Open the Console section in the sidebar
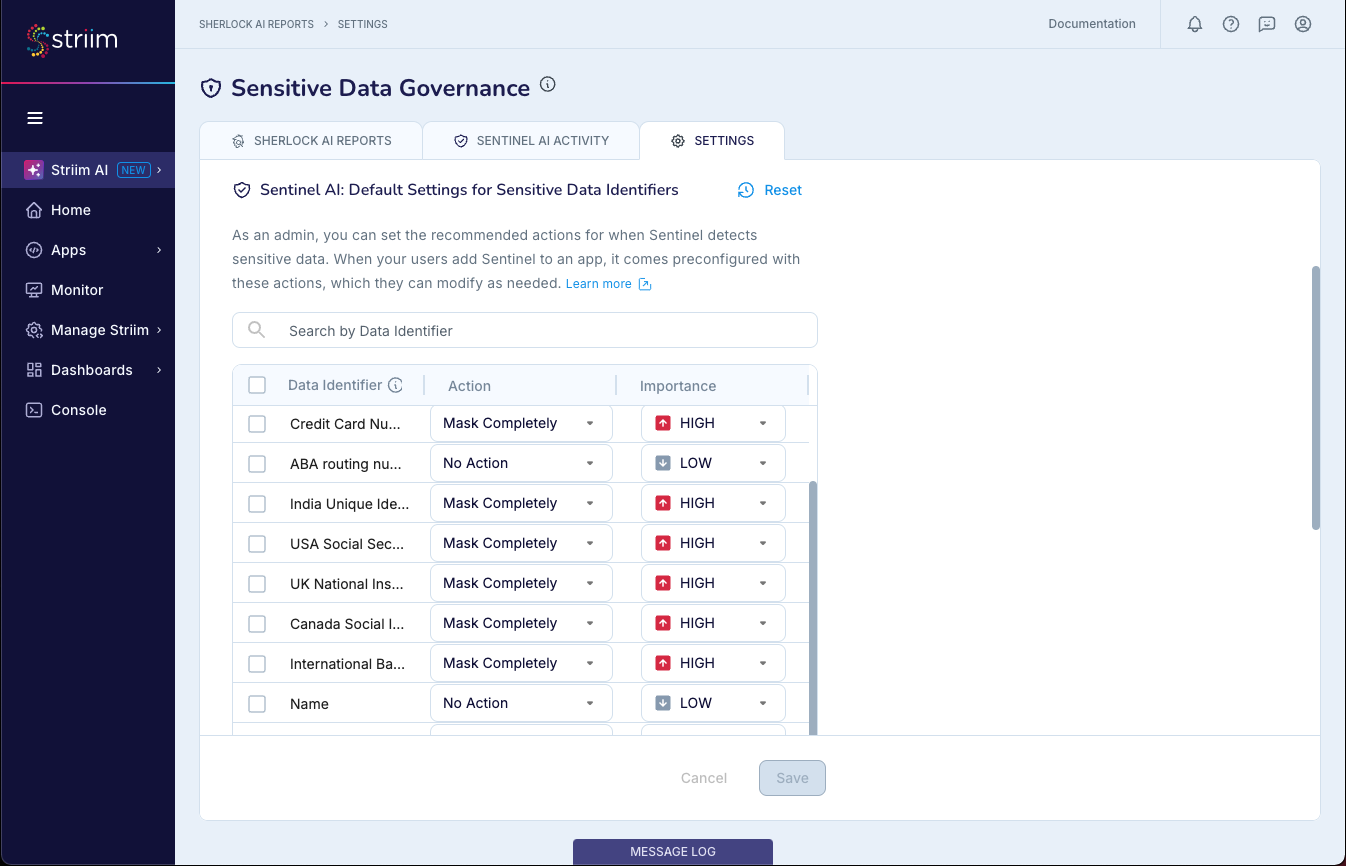1346x866 pixels. coord(77,410)
